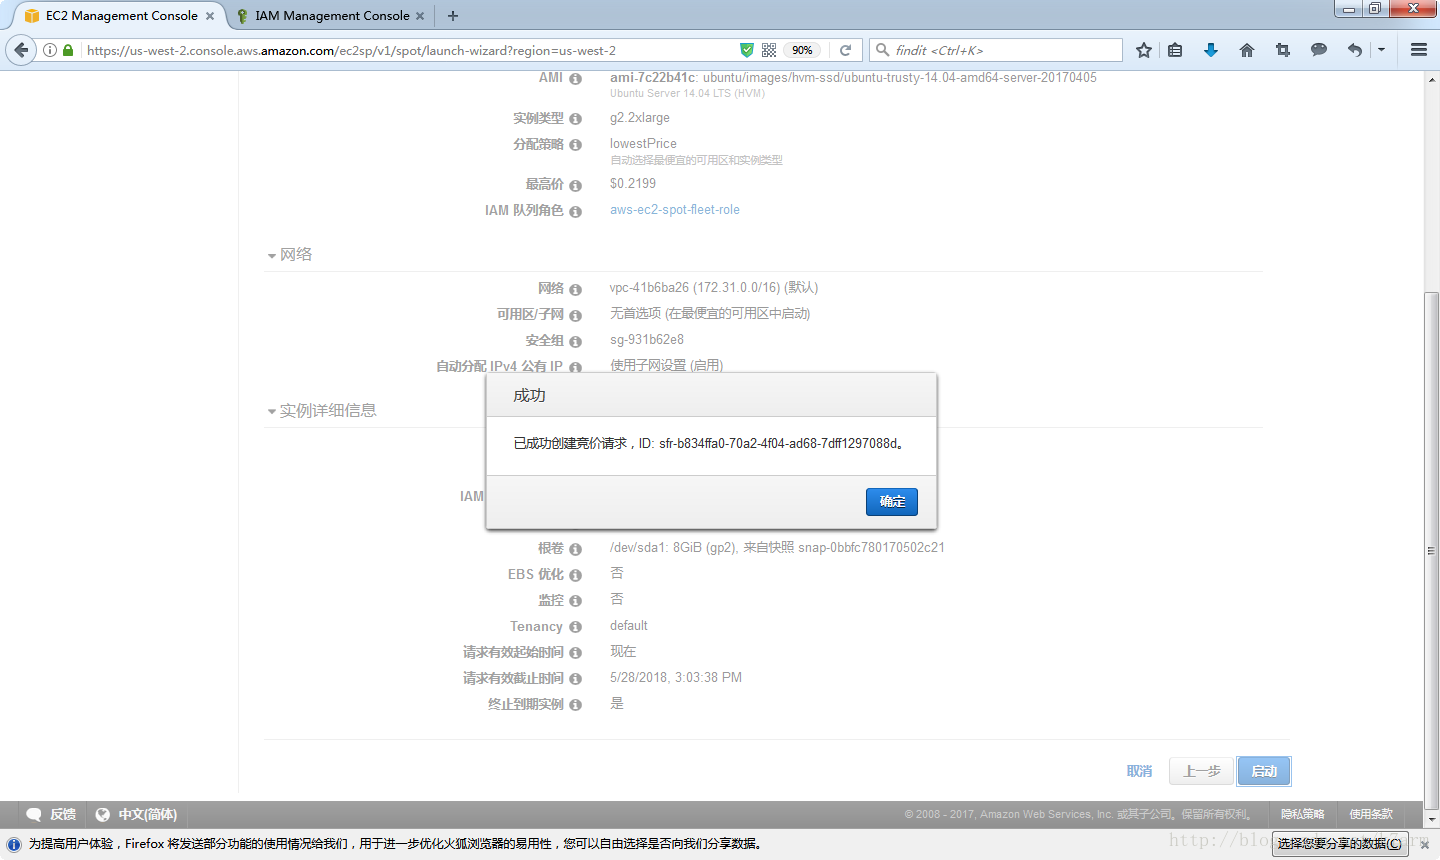Image resolution: width=1440 pixels, height=860 pixels.
Task: Select the $0.2199 max price value
Action: [x=633, y=184]
